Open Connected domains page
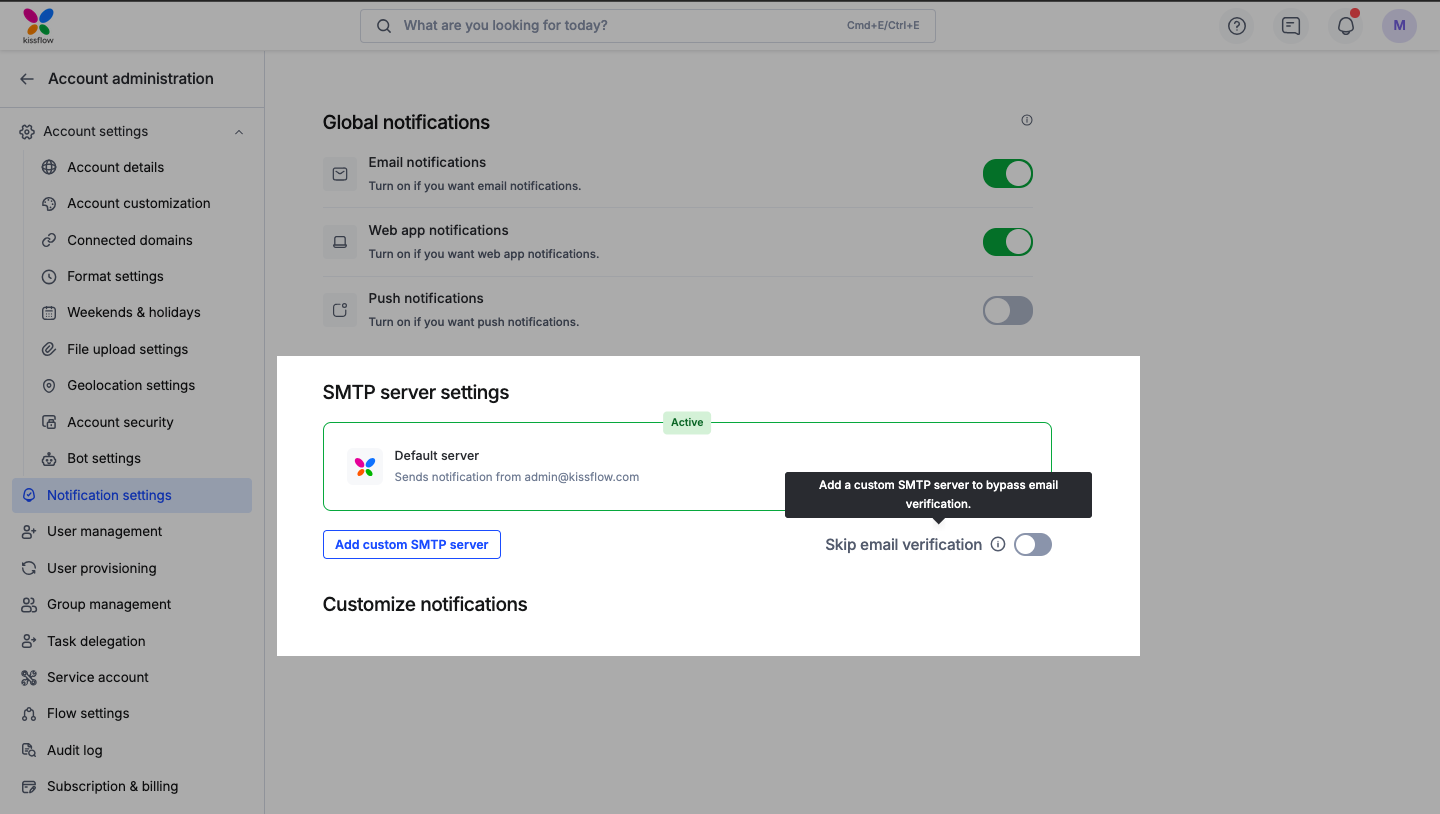Image resolution: width=1440 pixels, height=814 pixels. tap(132, 240)
